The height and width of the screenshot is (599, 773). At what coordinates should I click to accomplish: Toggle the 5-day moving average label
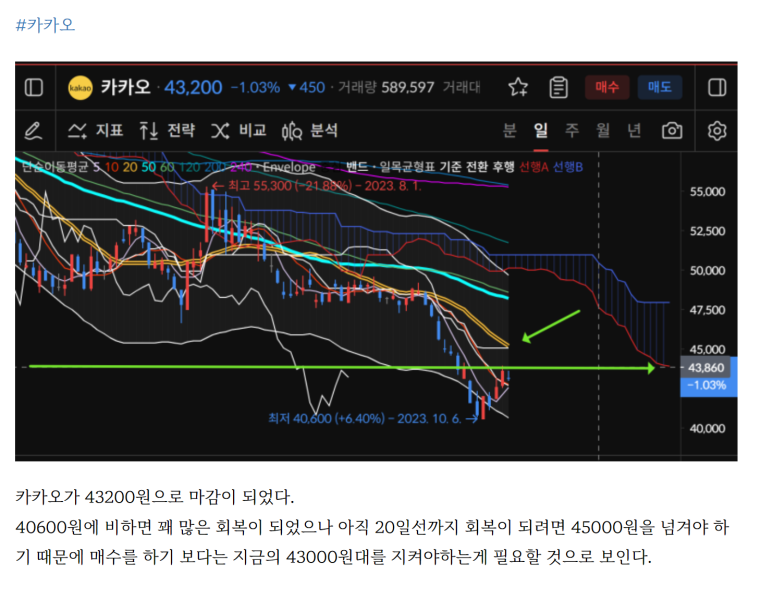[96, 167]
